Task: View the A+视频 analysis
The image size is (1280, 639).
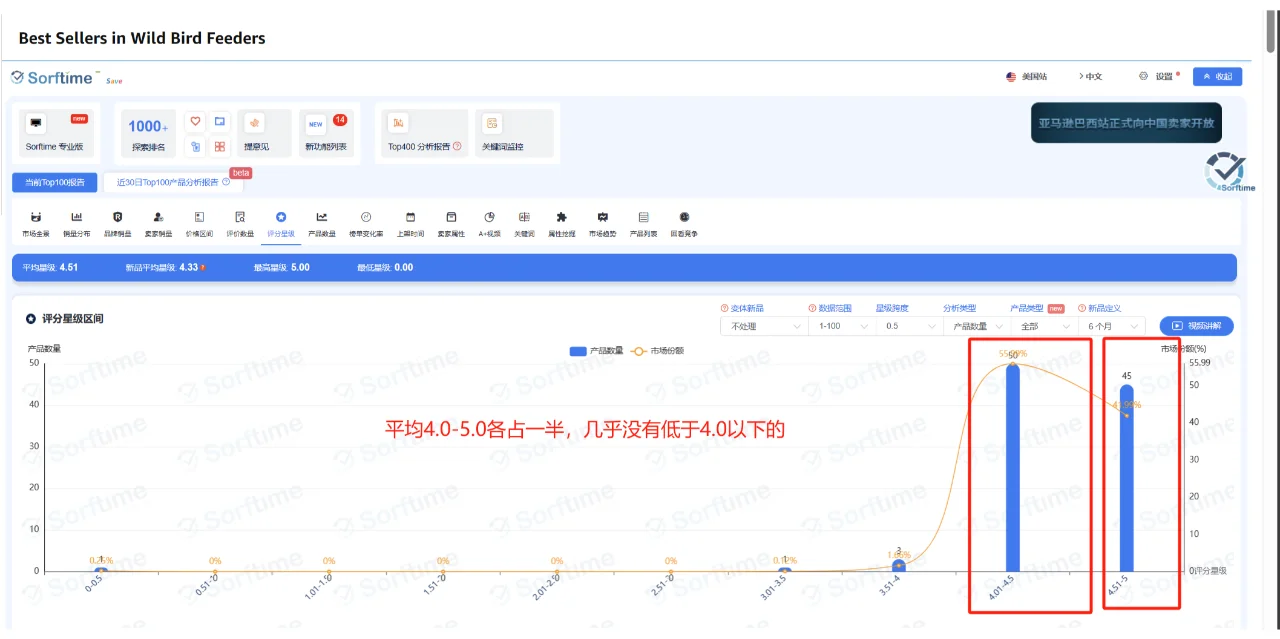Action: (x=489, y=221)
